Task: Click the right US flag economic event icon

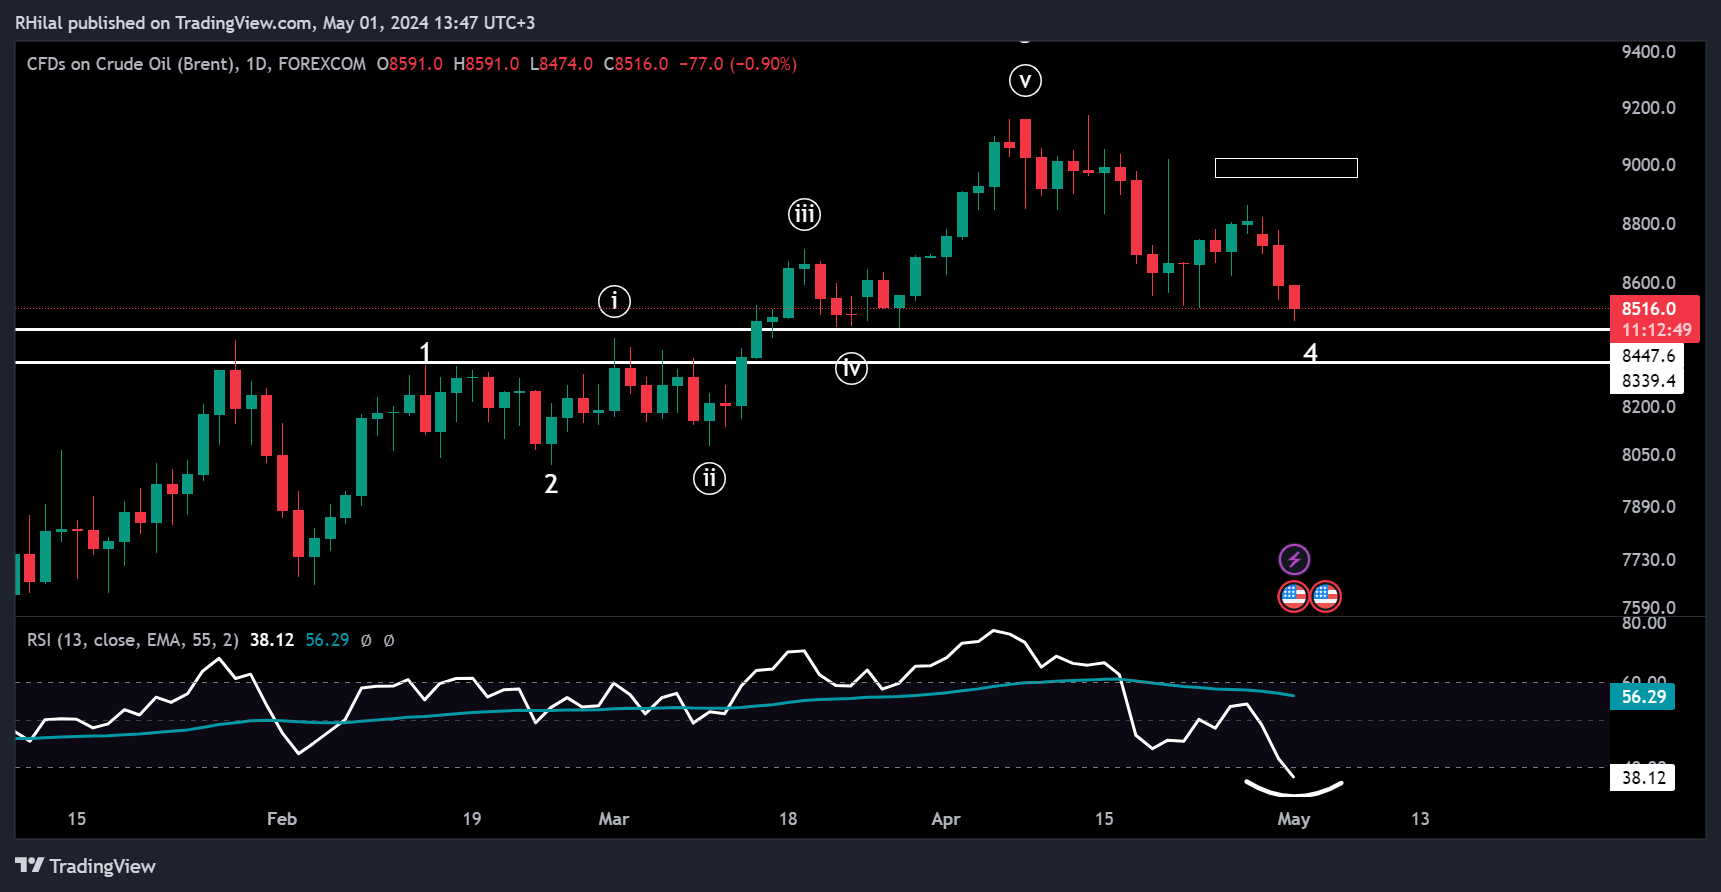Action: pyautogui.click(x=1326, y=597)
